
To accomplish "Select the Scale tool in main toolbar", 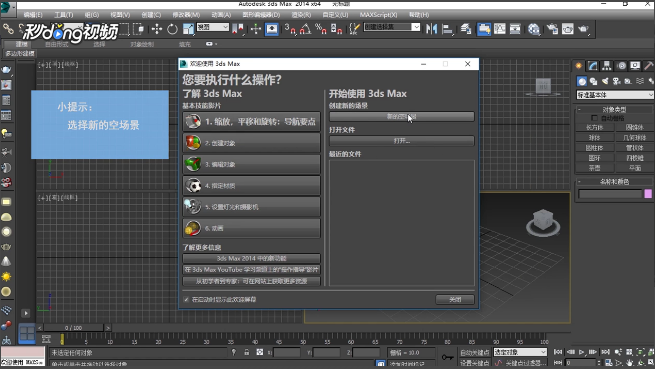I will (188, 29).
